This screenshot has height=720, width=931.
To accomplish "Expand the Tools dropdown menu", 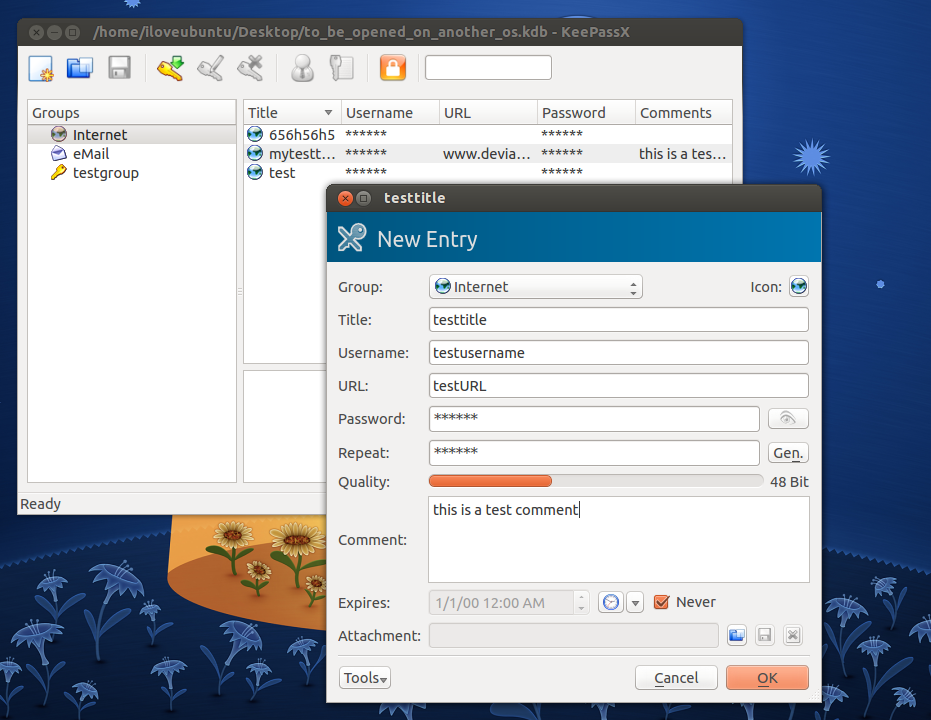I will [365, 678].
